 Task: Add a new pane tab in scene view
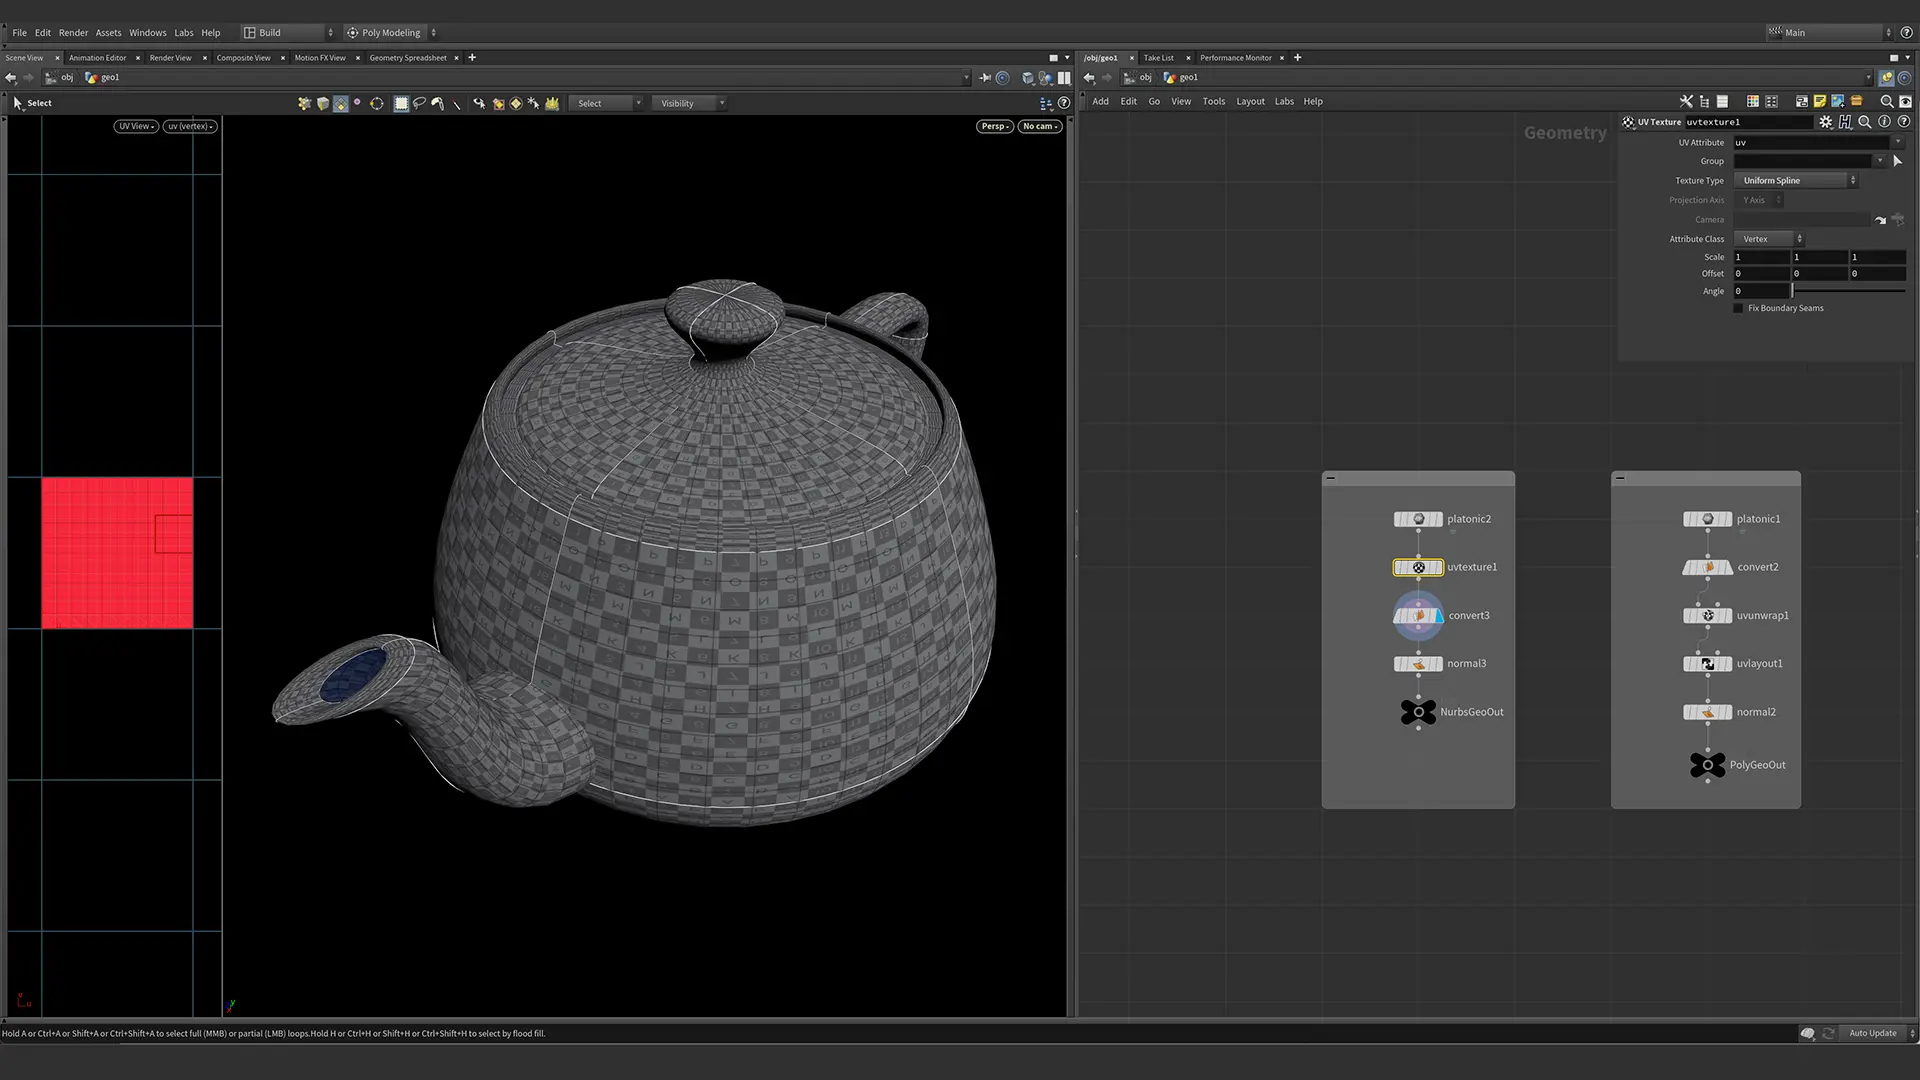point(472,58)
